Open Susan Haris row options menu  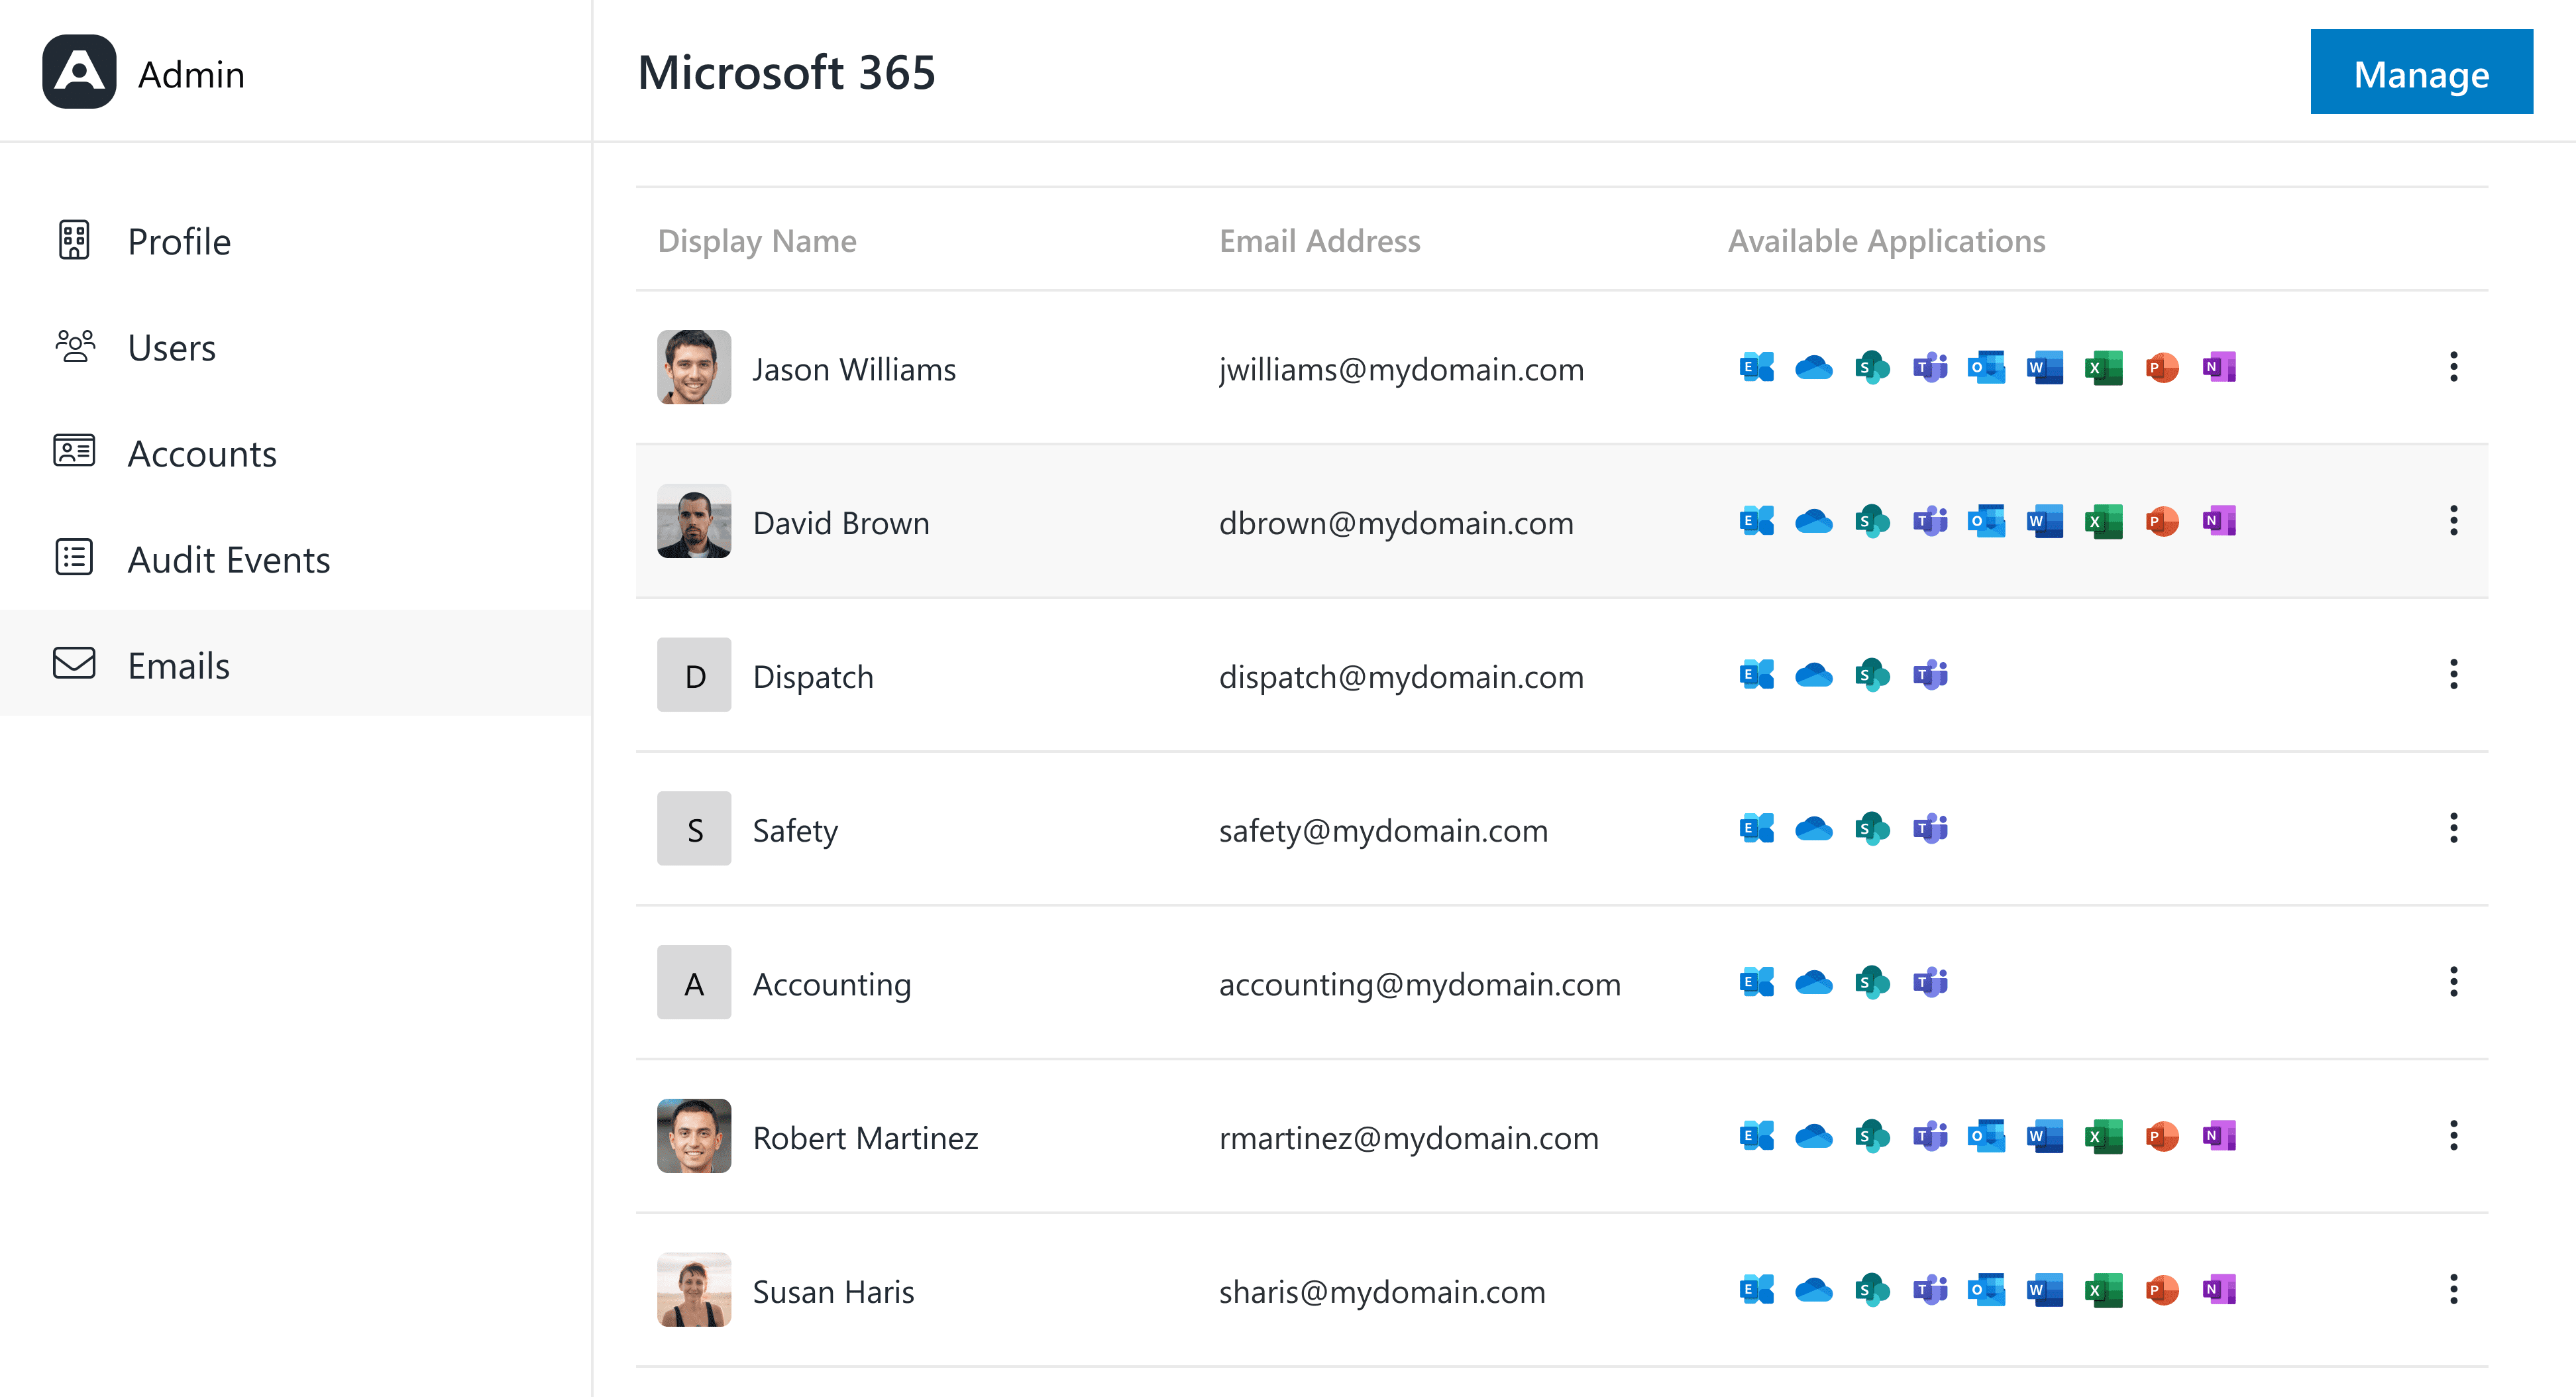pos(2453,1290)
